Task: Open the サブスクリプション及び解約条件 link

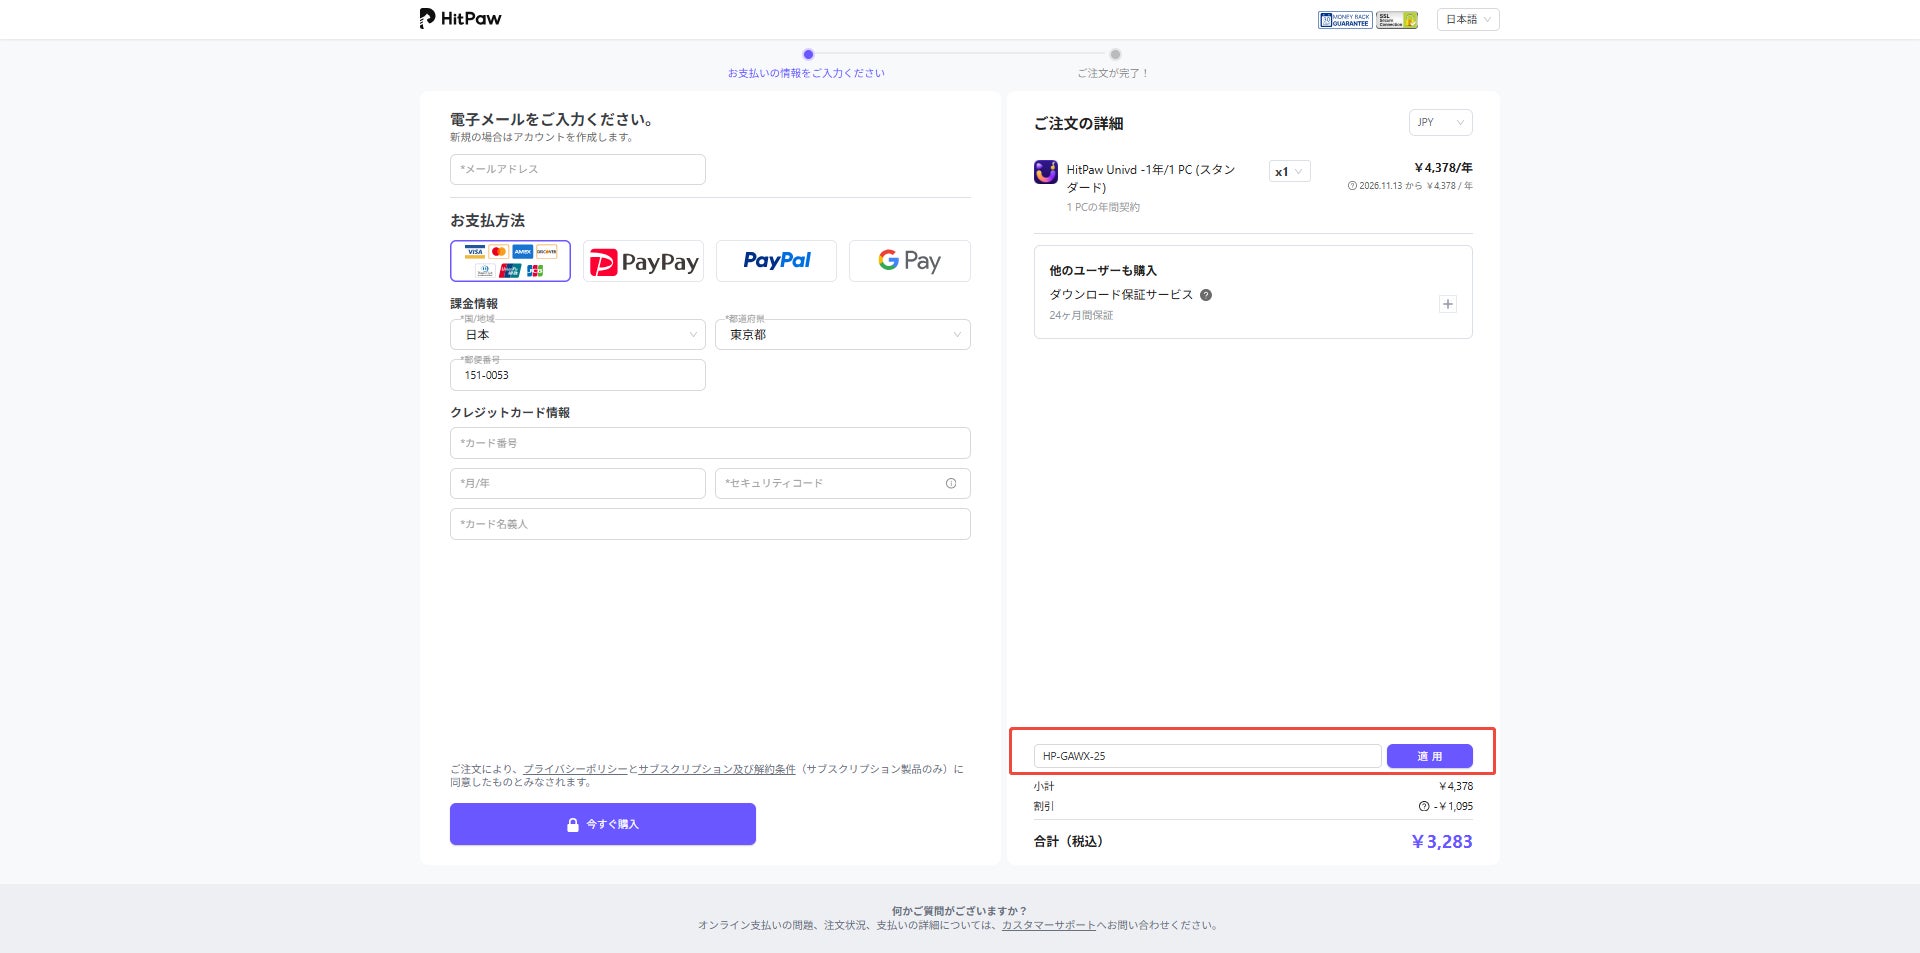Action: tap(717, 769)
